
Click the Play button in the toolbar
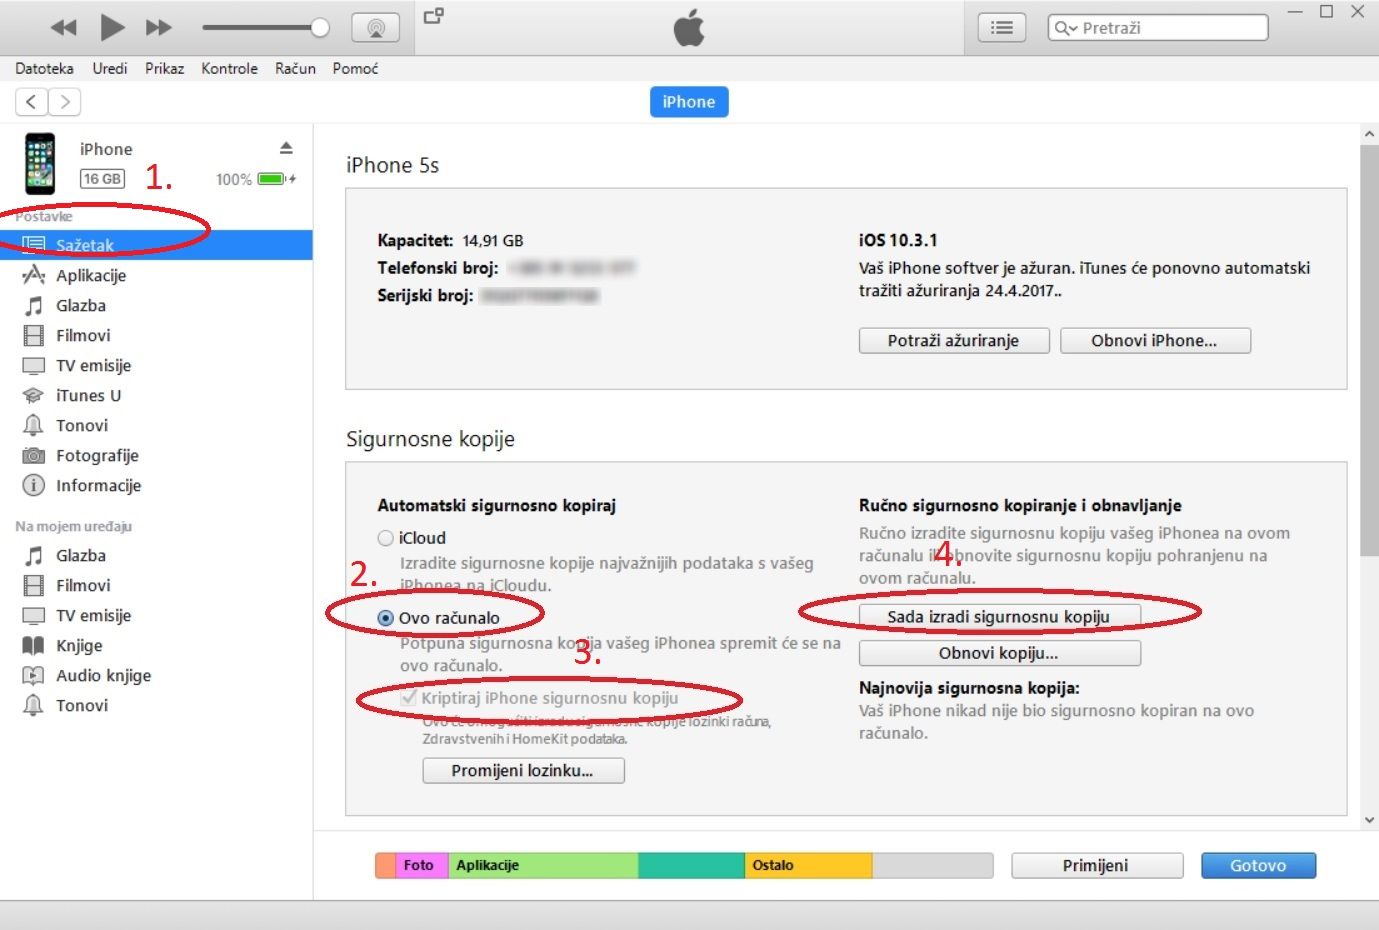point(112,28)
